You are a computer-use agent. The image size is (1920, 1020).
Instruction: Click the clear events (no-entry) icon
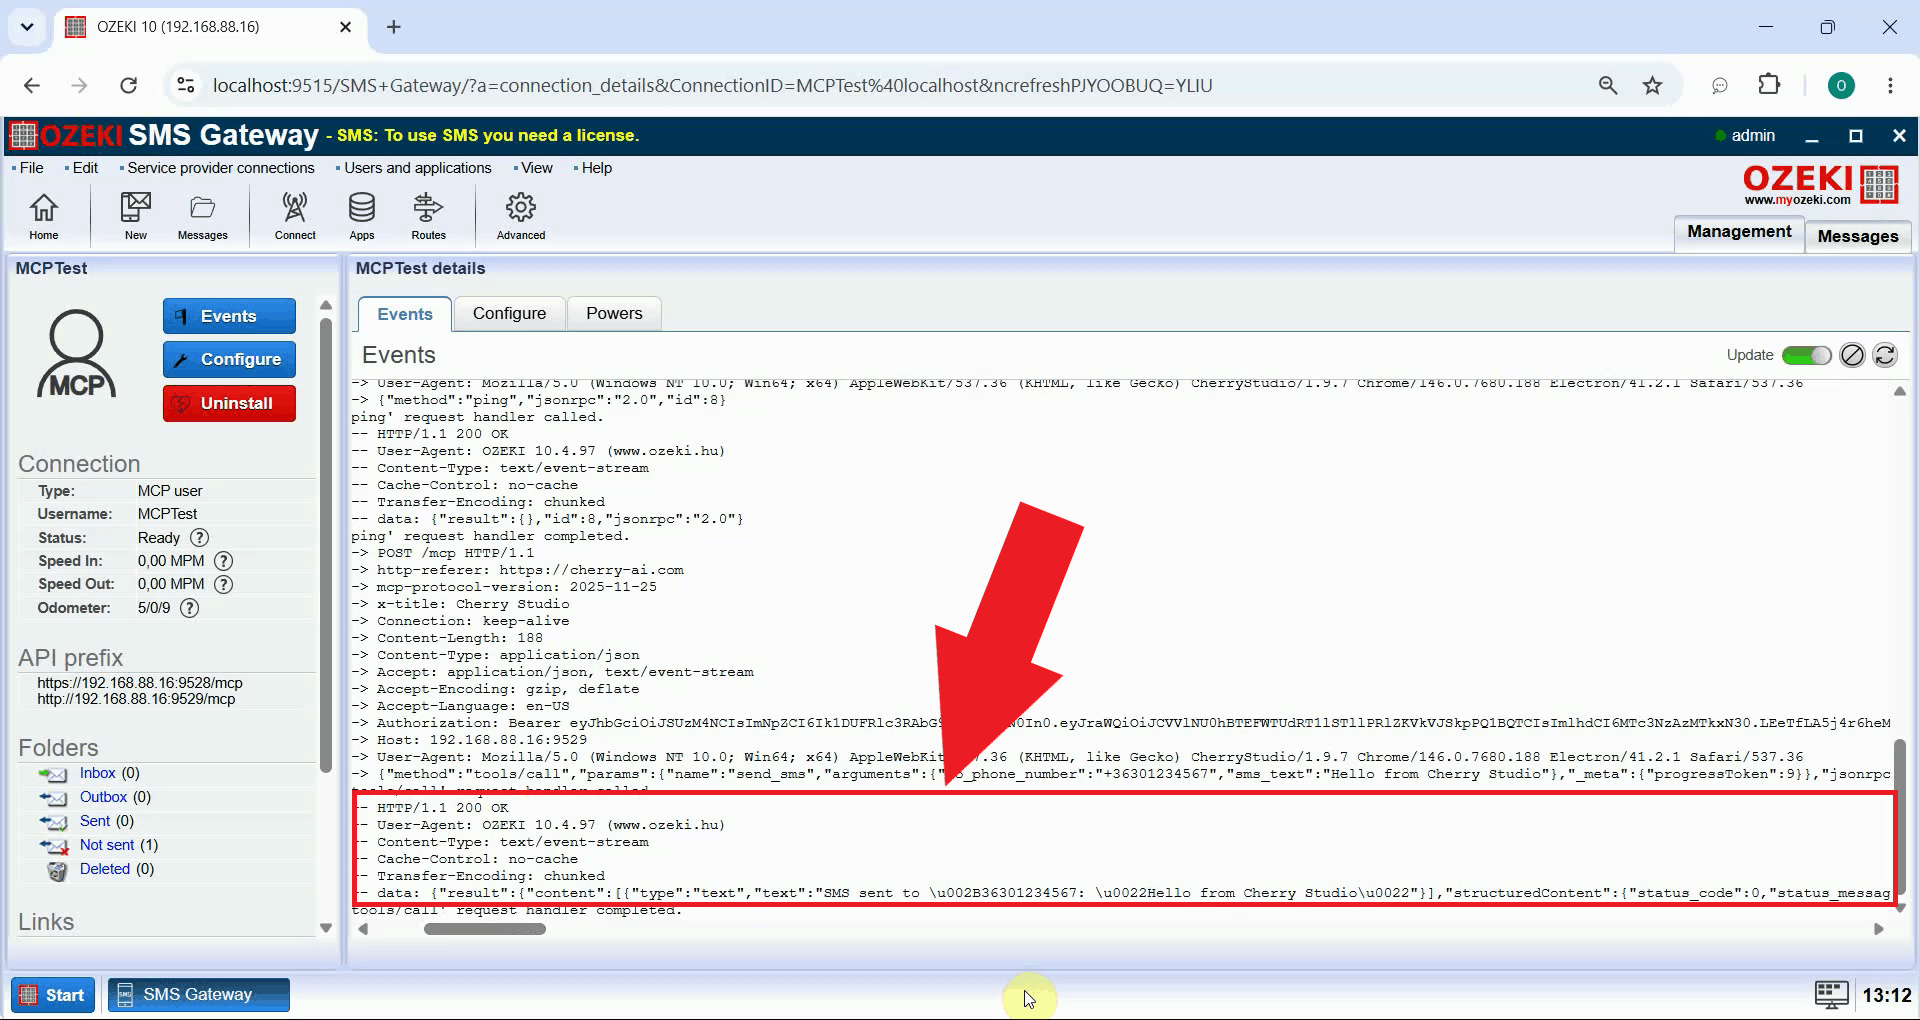(x=1852, y=355)
